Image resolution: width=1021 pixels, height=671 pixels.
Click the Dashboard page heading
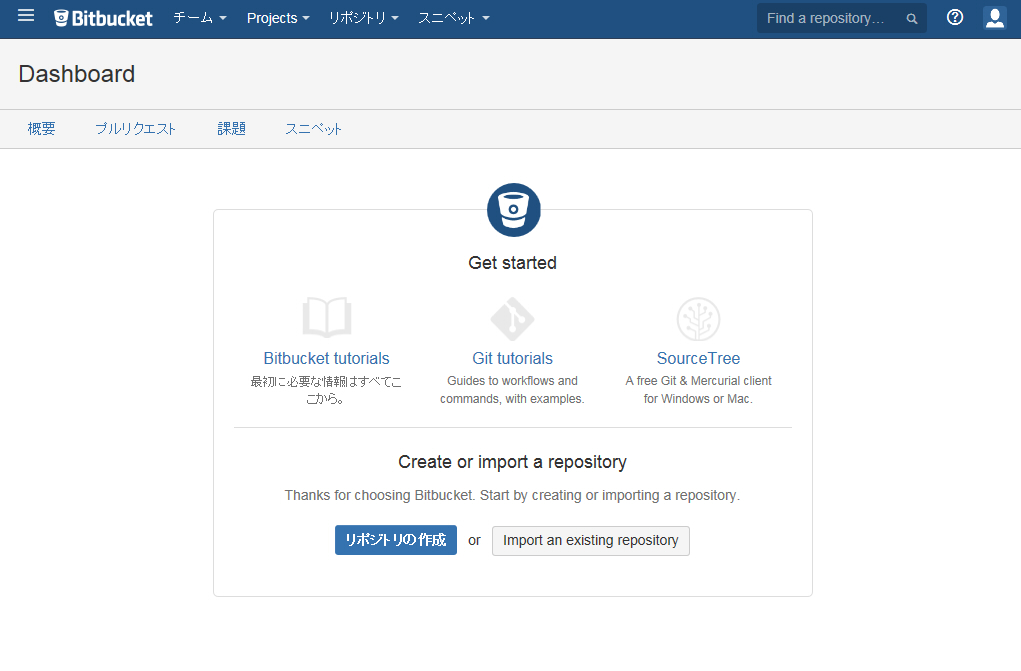click(77, 74)
